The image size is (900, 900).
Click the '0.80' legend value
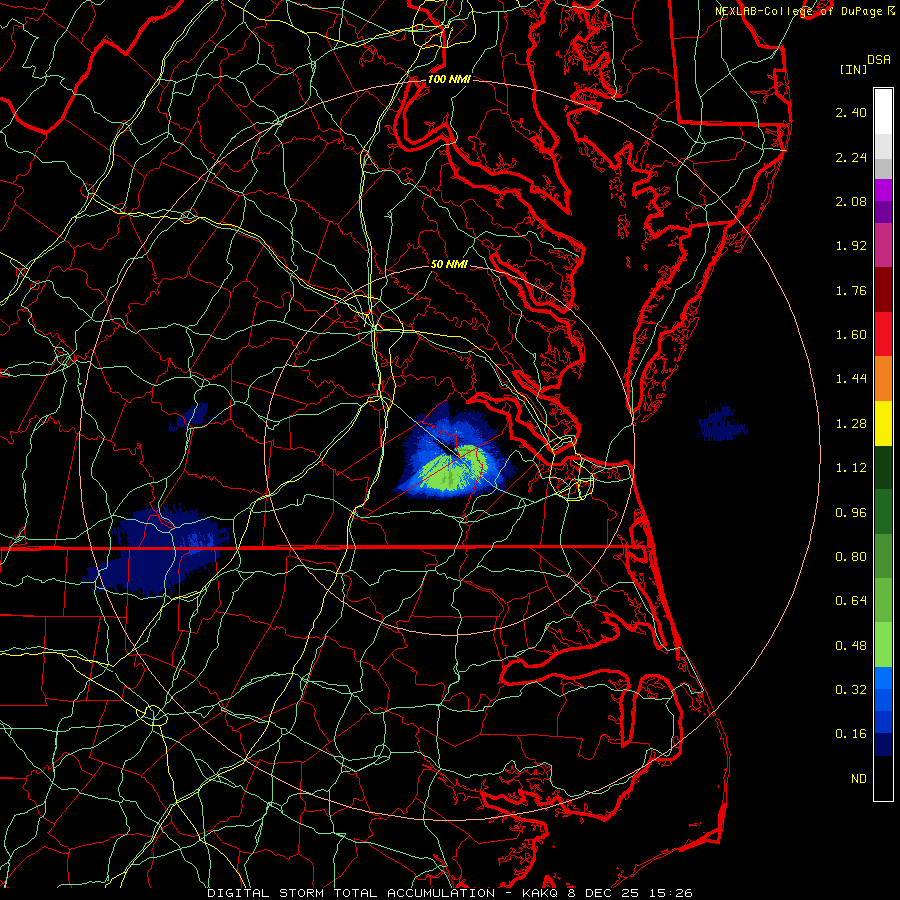point(851,557)
